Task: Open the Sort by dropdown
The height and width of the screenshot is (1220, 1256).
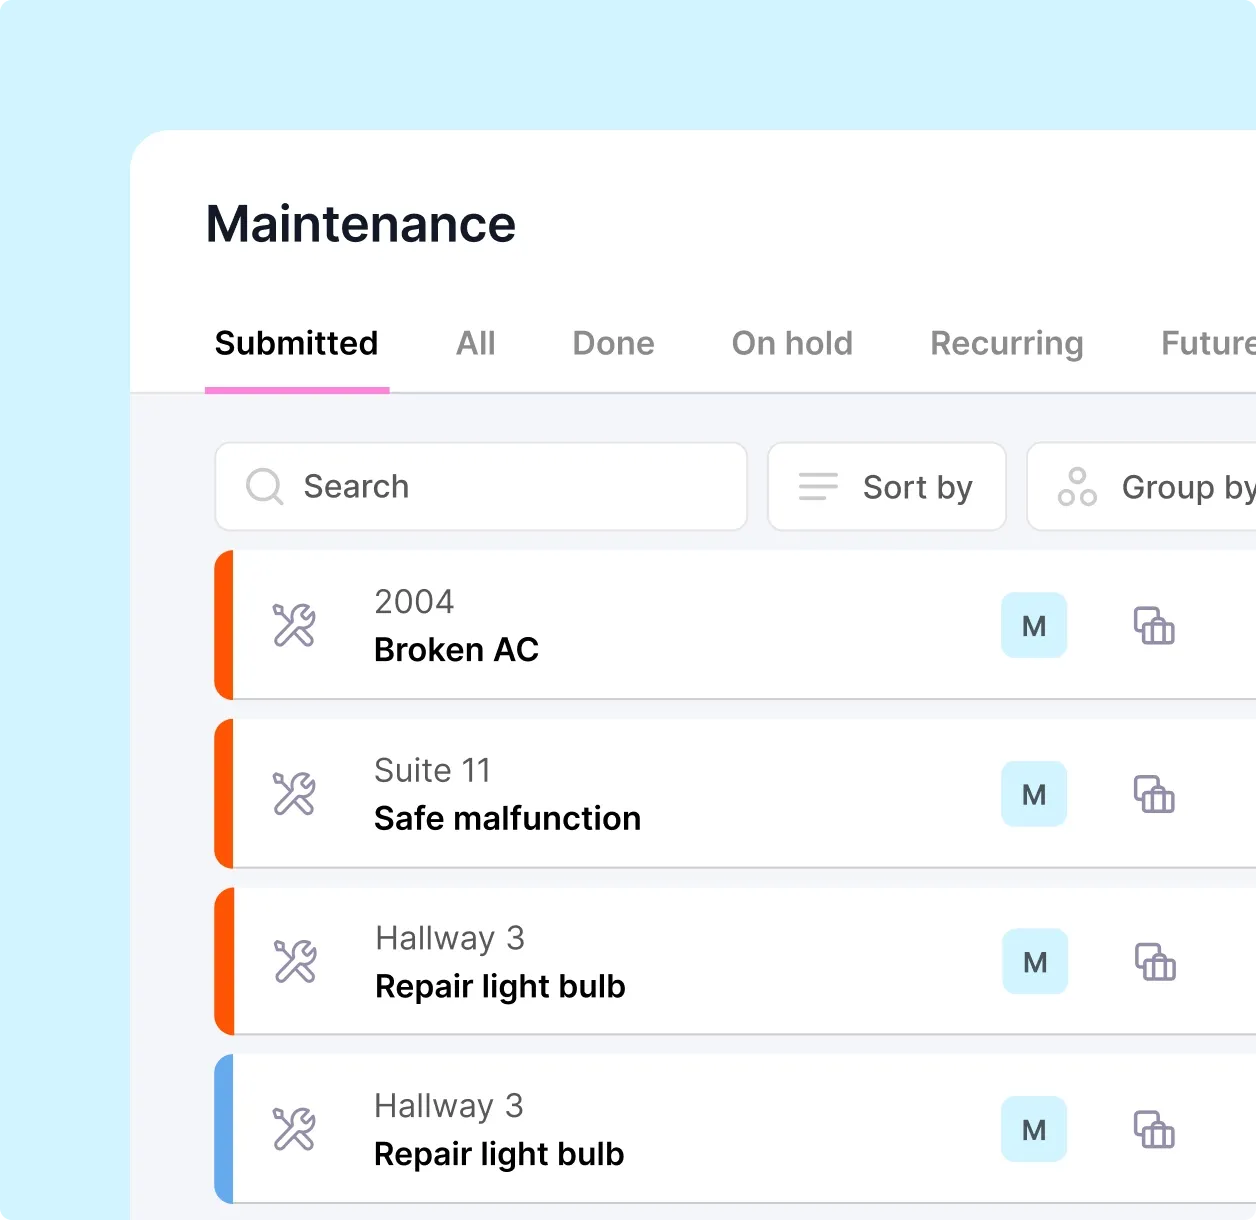Action: [x=886, y=487]
